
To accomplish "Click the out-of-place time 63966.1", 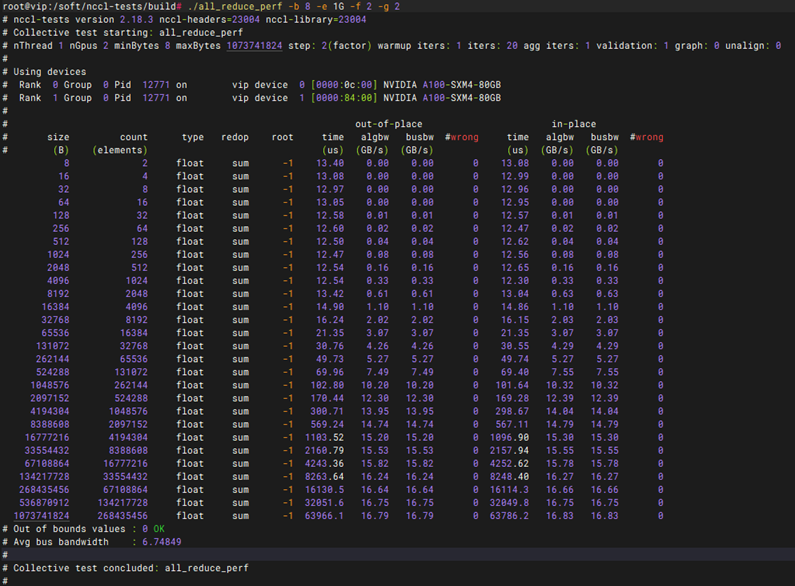I will click(324, 516).
